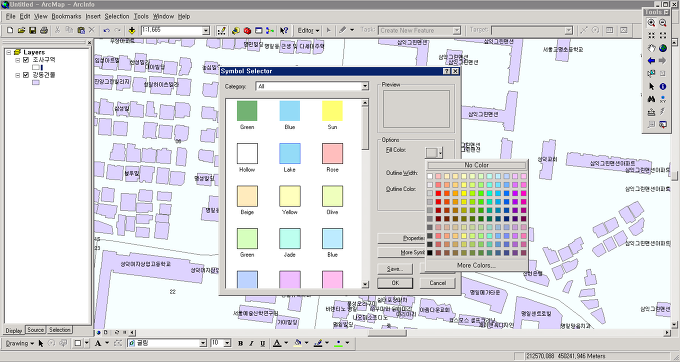The width and height of the screenshot is (680, 362).
Task: Select the Zoom Out tool
Action: [663, 23]
